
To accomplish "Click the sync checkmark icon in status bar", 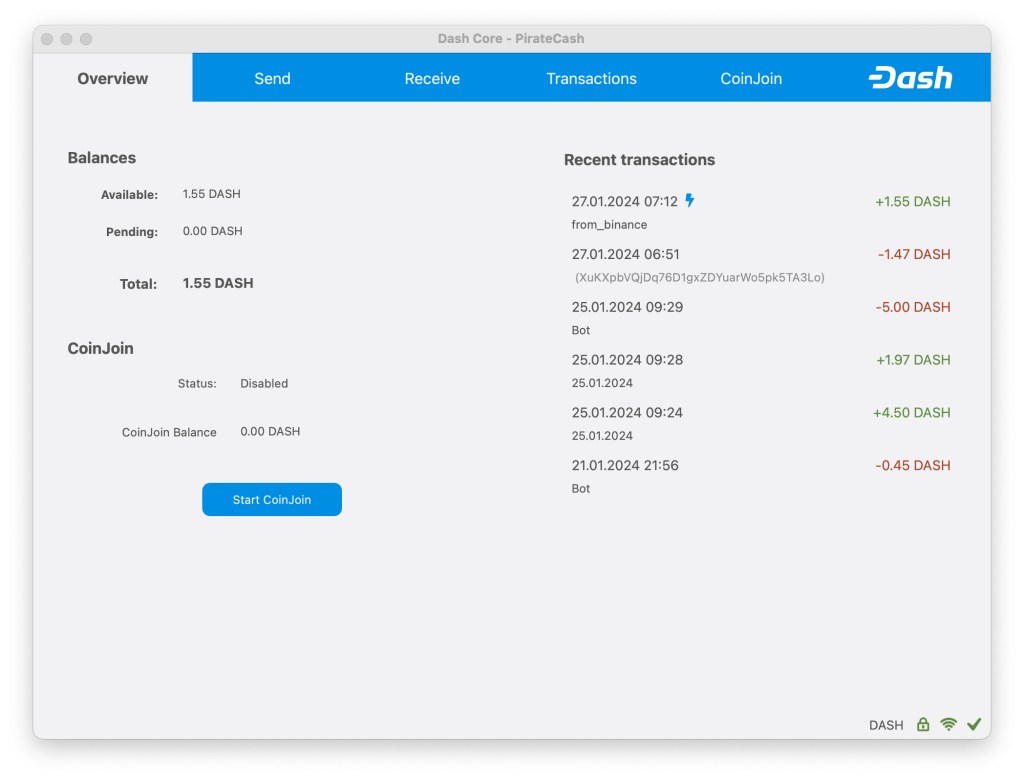I will tap(974, 724).
